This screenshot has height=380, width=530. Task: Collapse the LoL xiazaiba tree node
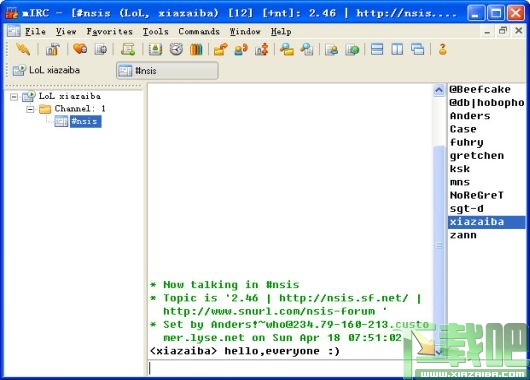click(14, 97)
